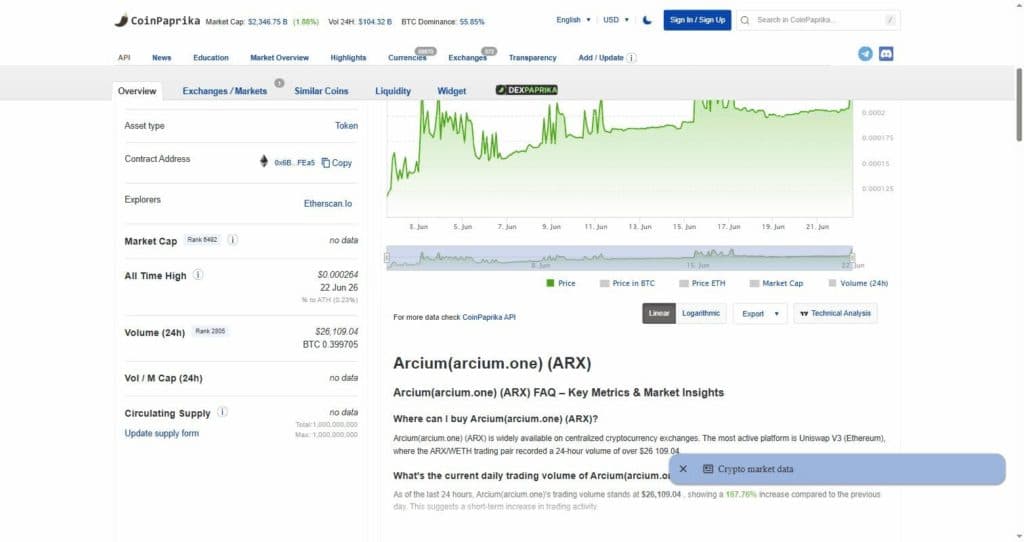Select Logarithmic chart scale
Viewport: 1024px width, 542px height.
tap(701, 313)
